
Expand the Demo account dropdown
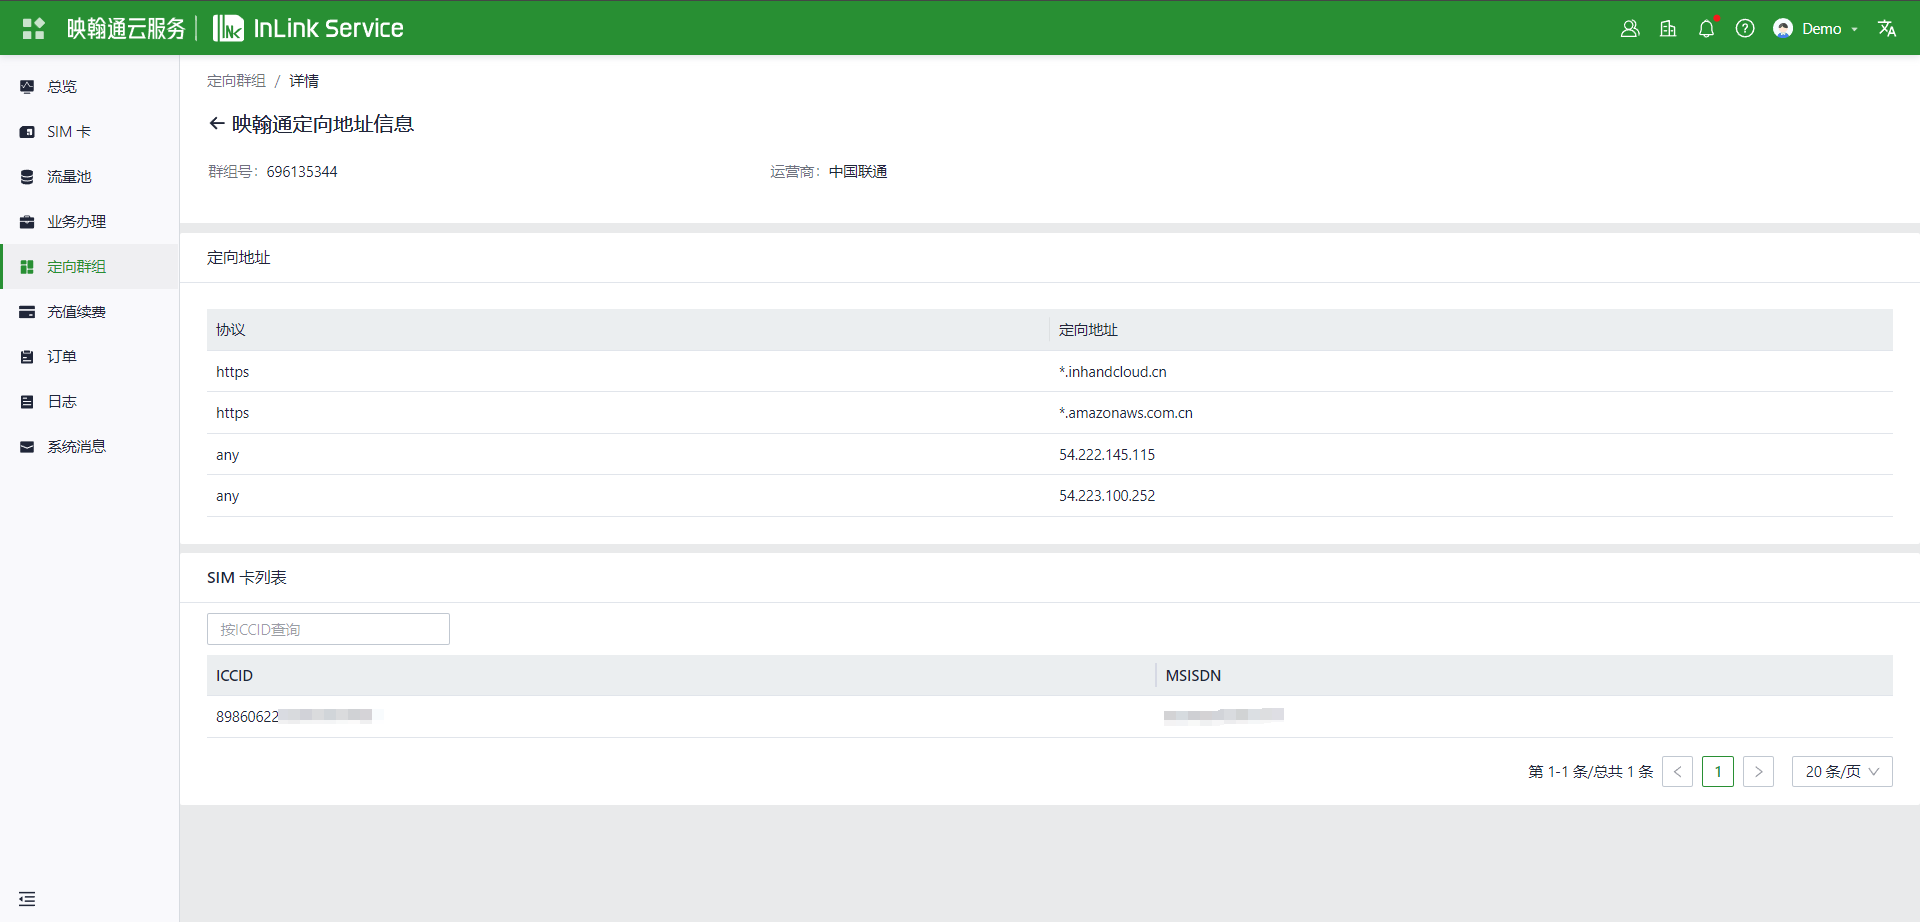(x=1854, y=29)
